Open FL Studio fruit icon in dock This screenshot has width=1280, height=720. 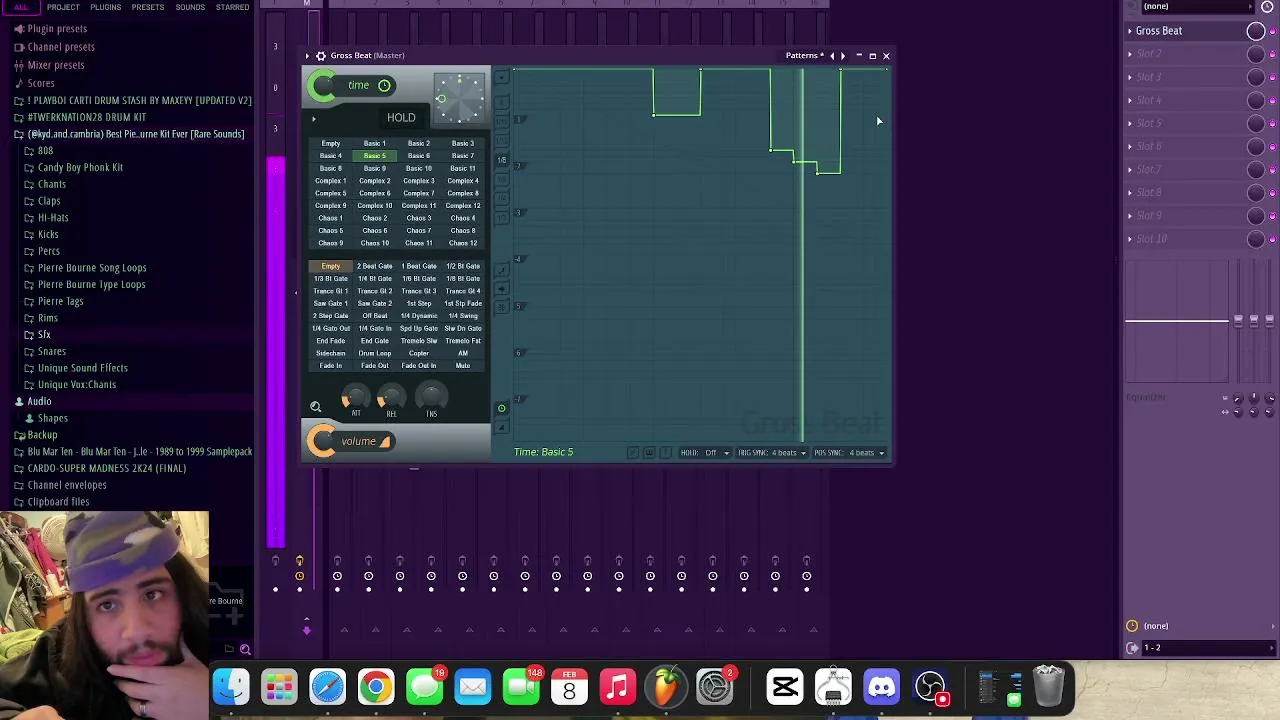pyautogui.click(x=666, y=687)
